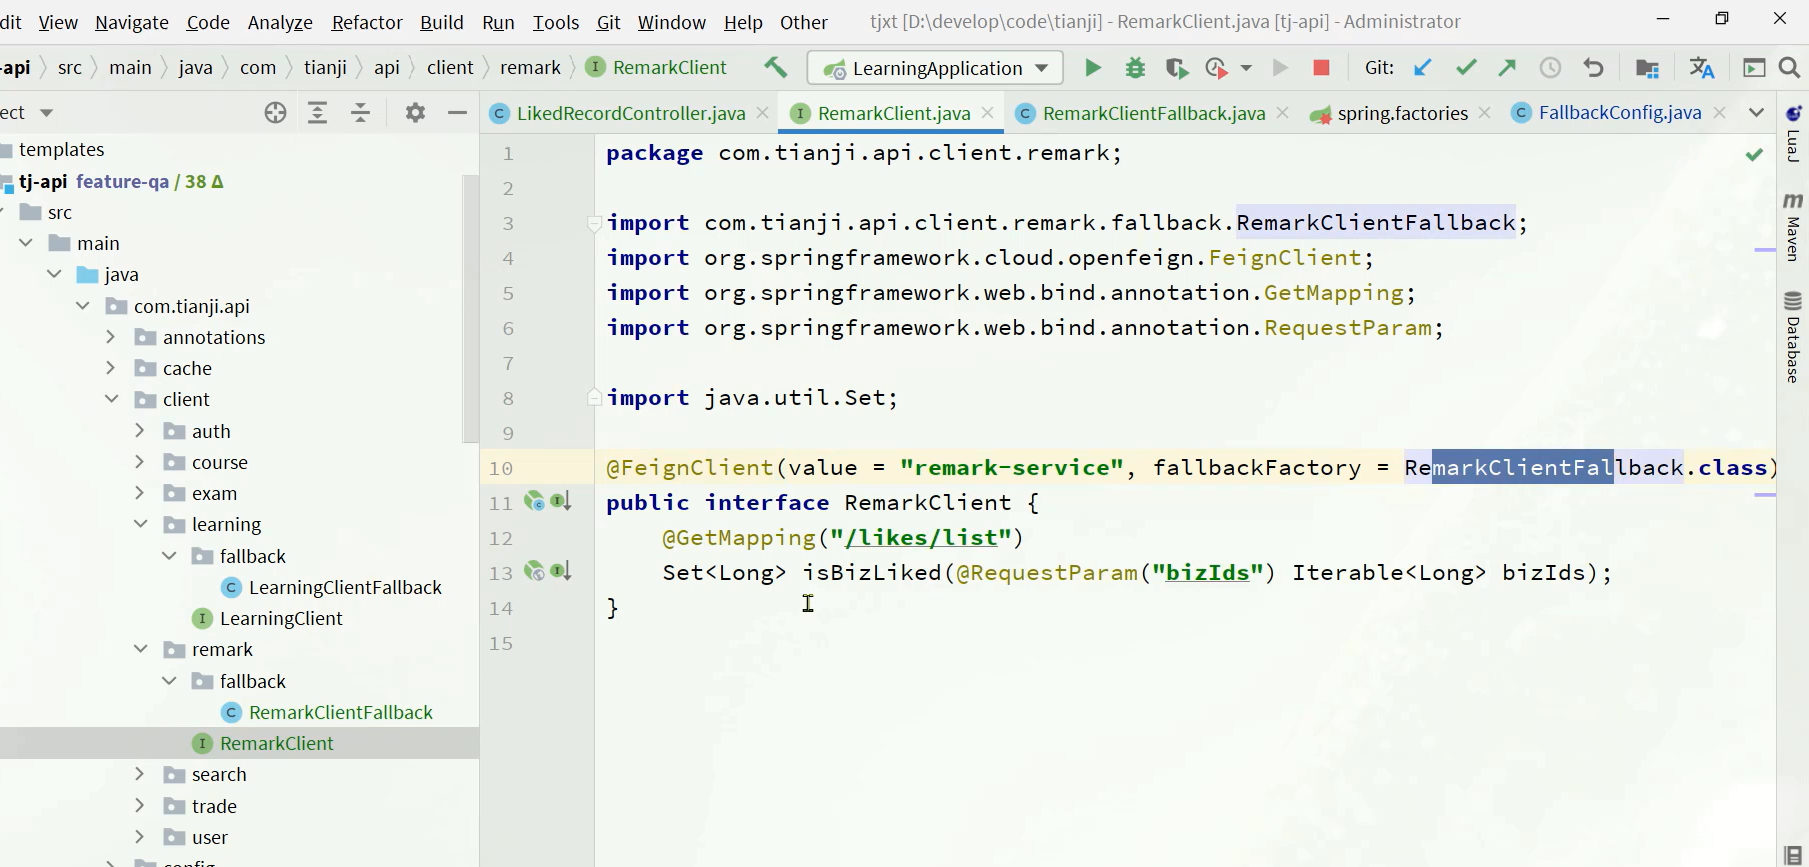Open the Maven tool window
Image resolution: width=1809 pixels, height=867 pixels.
click(1793, 226)
